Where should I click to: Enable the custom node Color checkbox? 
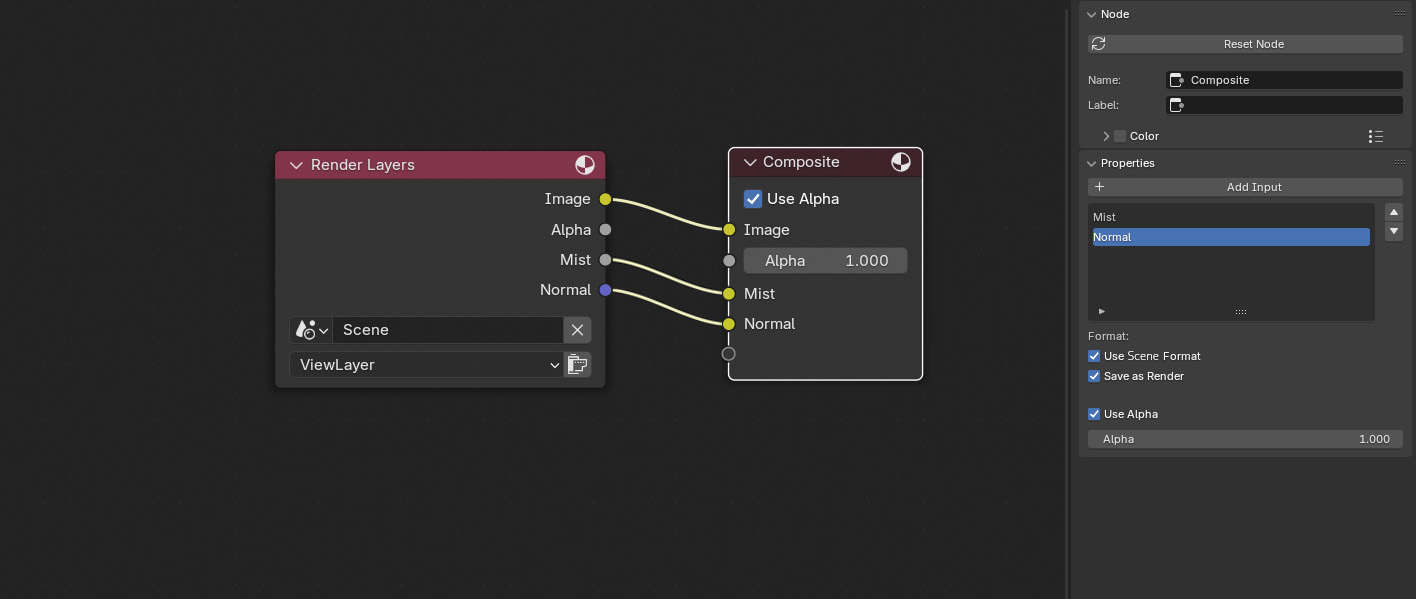1120,136
